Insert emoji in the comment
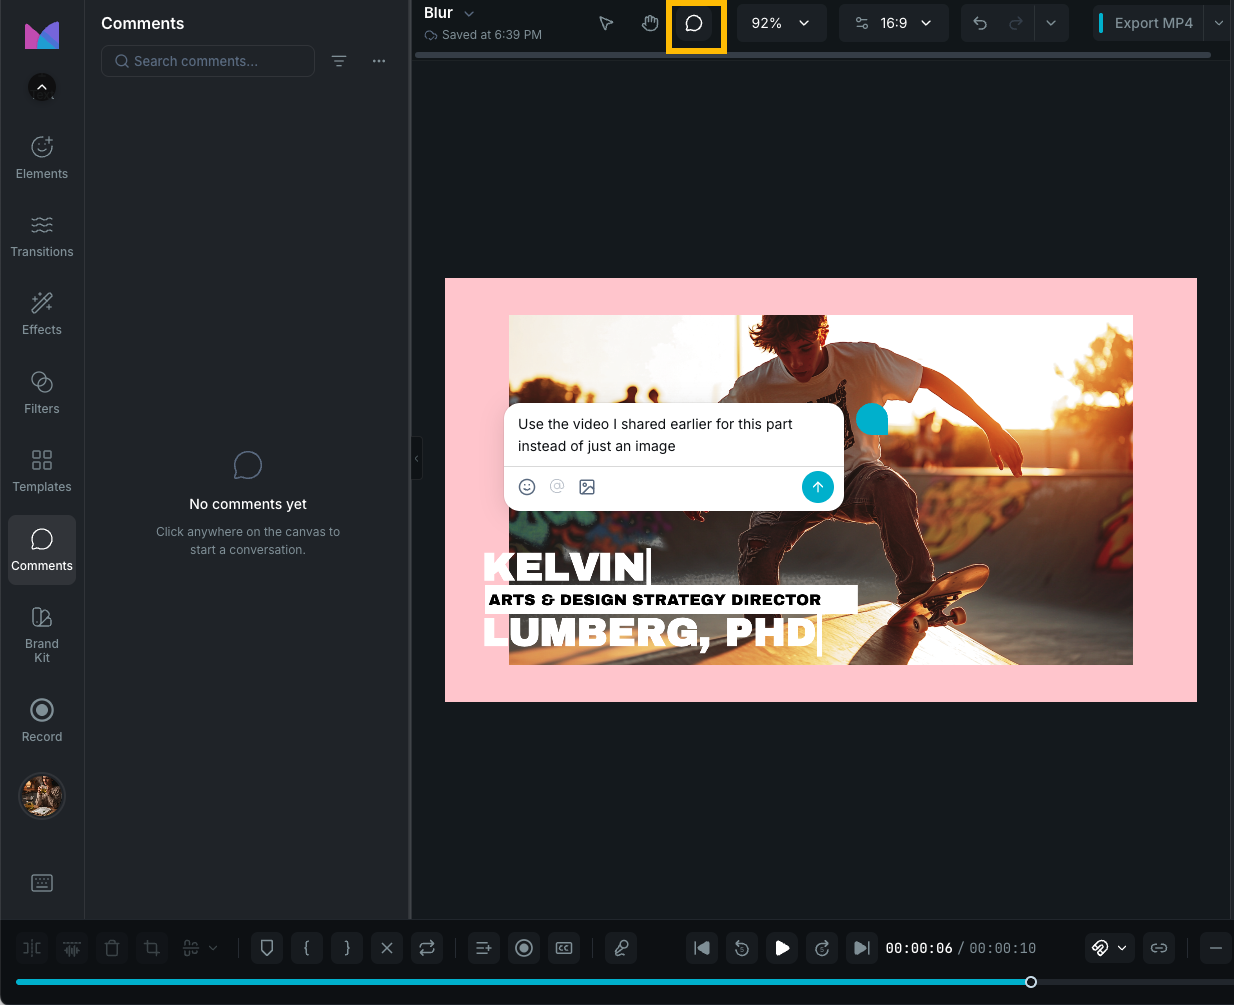This screenshot has width=1234, height=1005. pyautogui.click(x=527, y=487)
